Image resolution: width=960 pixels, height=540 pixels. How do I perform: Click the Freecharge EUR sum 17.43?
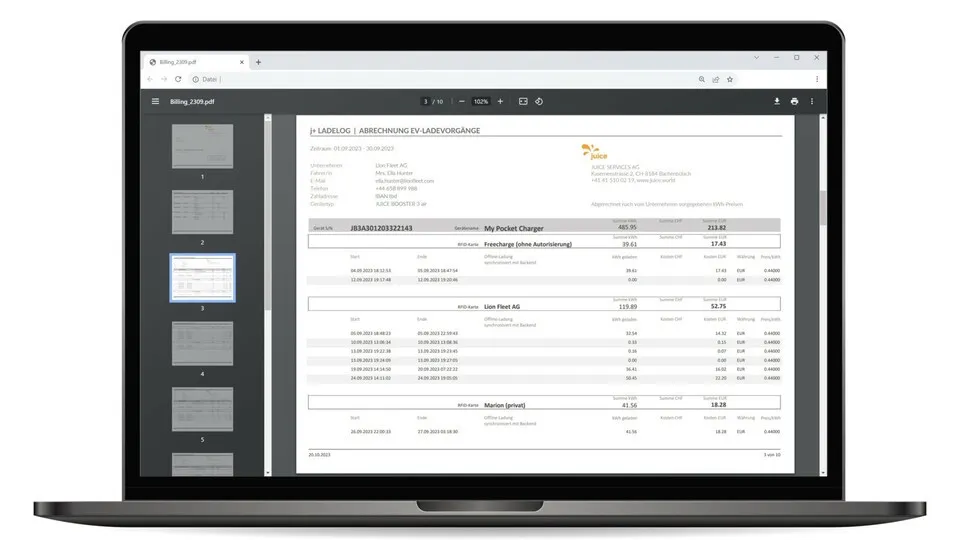pyautogui.click(x=718, y=244)
